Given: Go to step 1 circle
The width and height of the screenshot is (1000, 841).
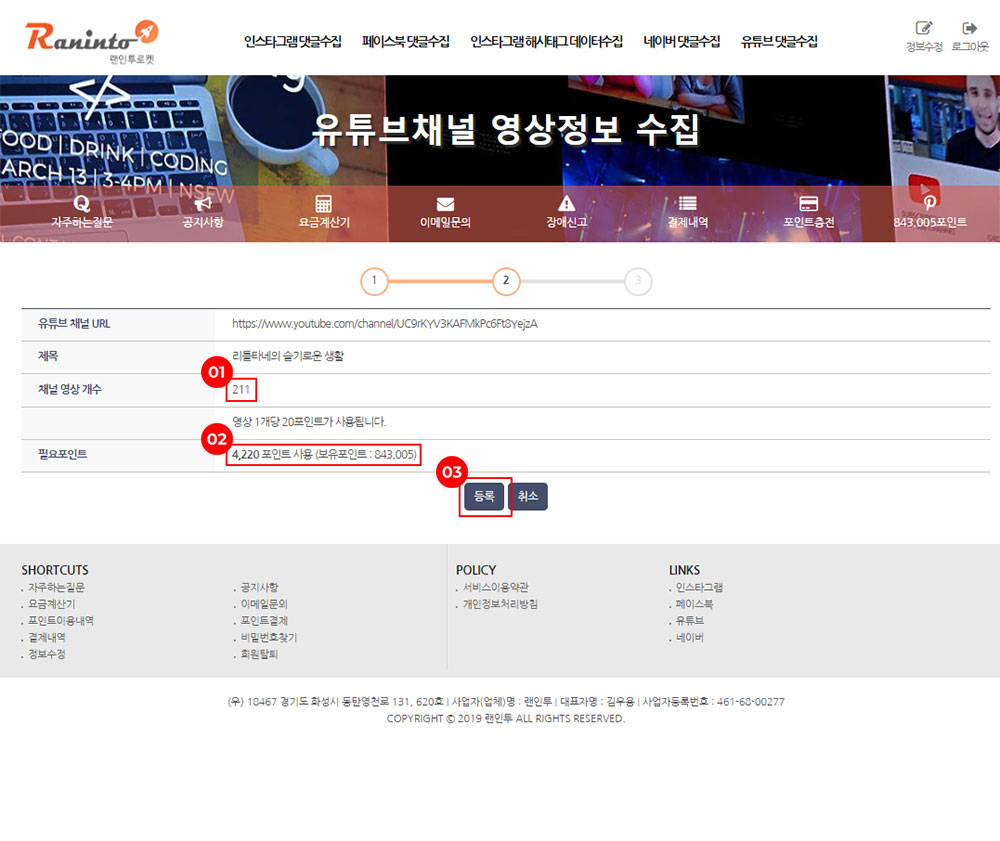Looking at the screenshot, I should click(374, 281).
